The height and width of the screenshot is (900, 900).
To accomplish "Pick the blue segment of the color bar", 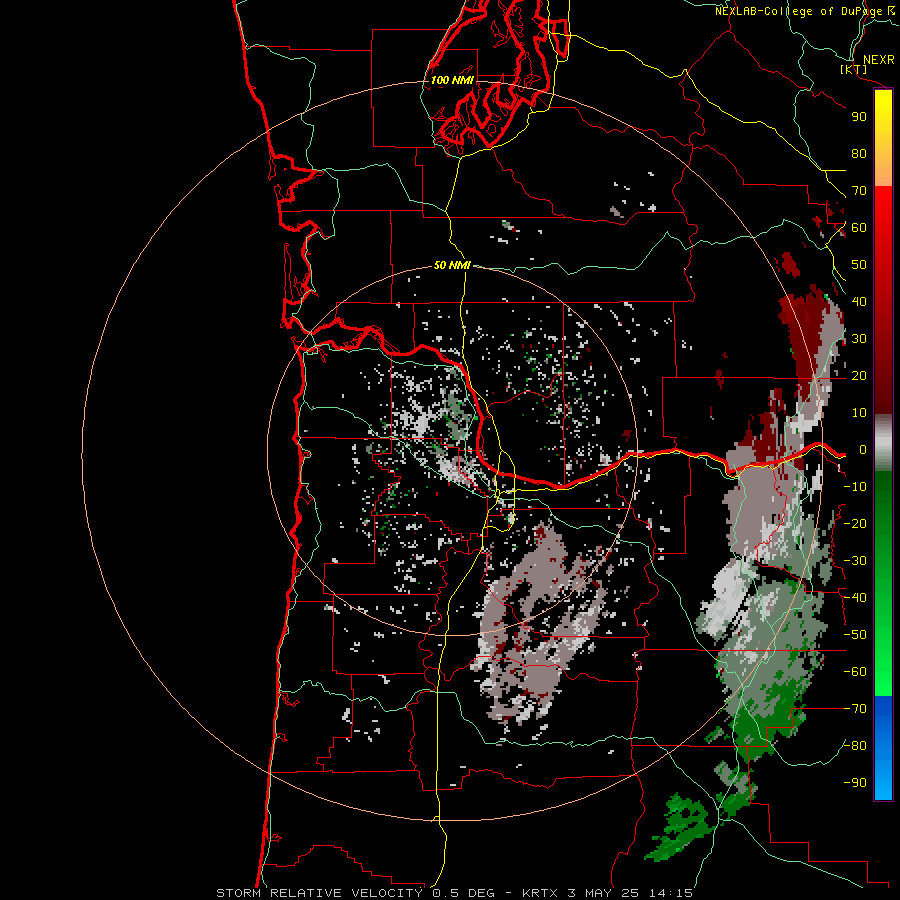I will tap(883, 748).
